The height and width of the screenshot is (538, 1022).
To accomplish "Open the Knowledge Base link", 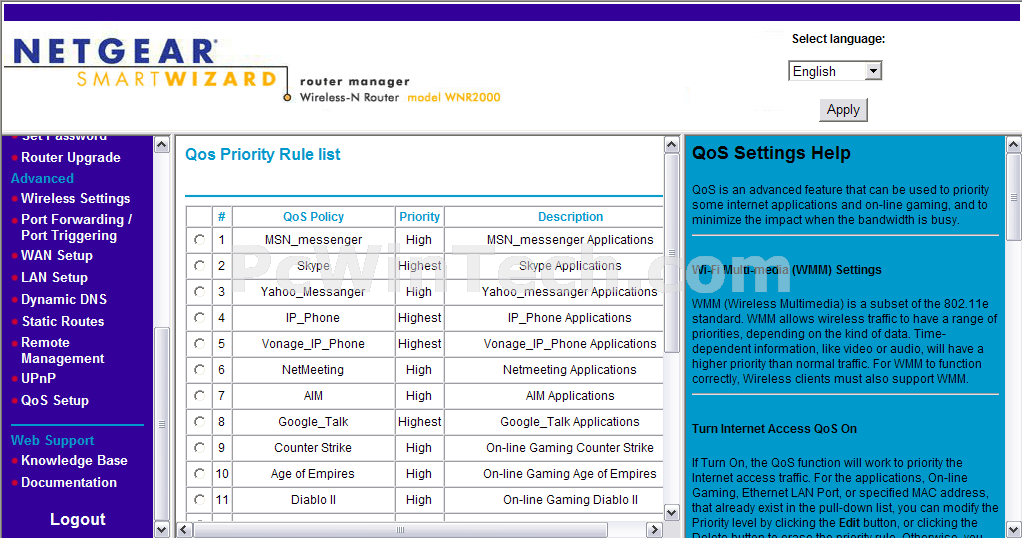I will click(x=74, y=460).
